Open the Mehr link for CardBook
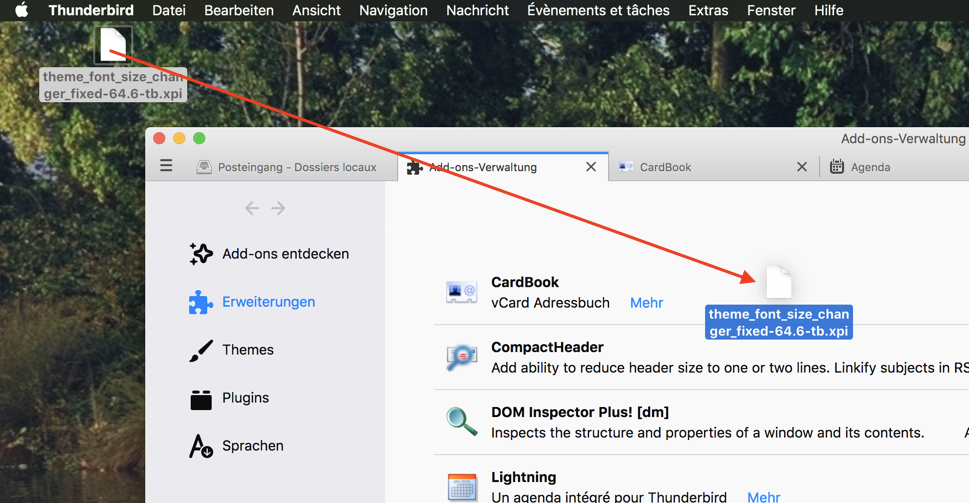Image resolution: width=969 pixels, height=503 pixels. (x=646, y=303)
